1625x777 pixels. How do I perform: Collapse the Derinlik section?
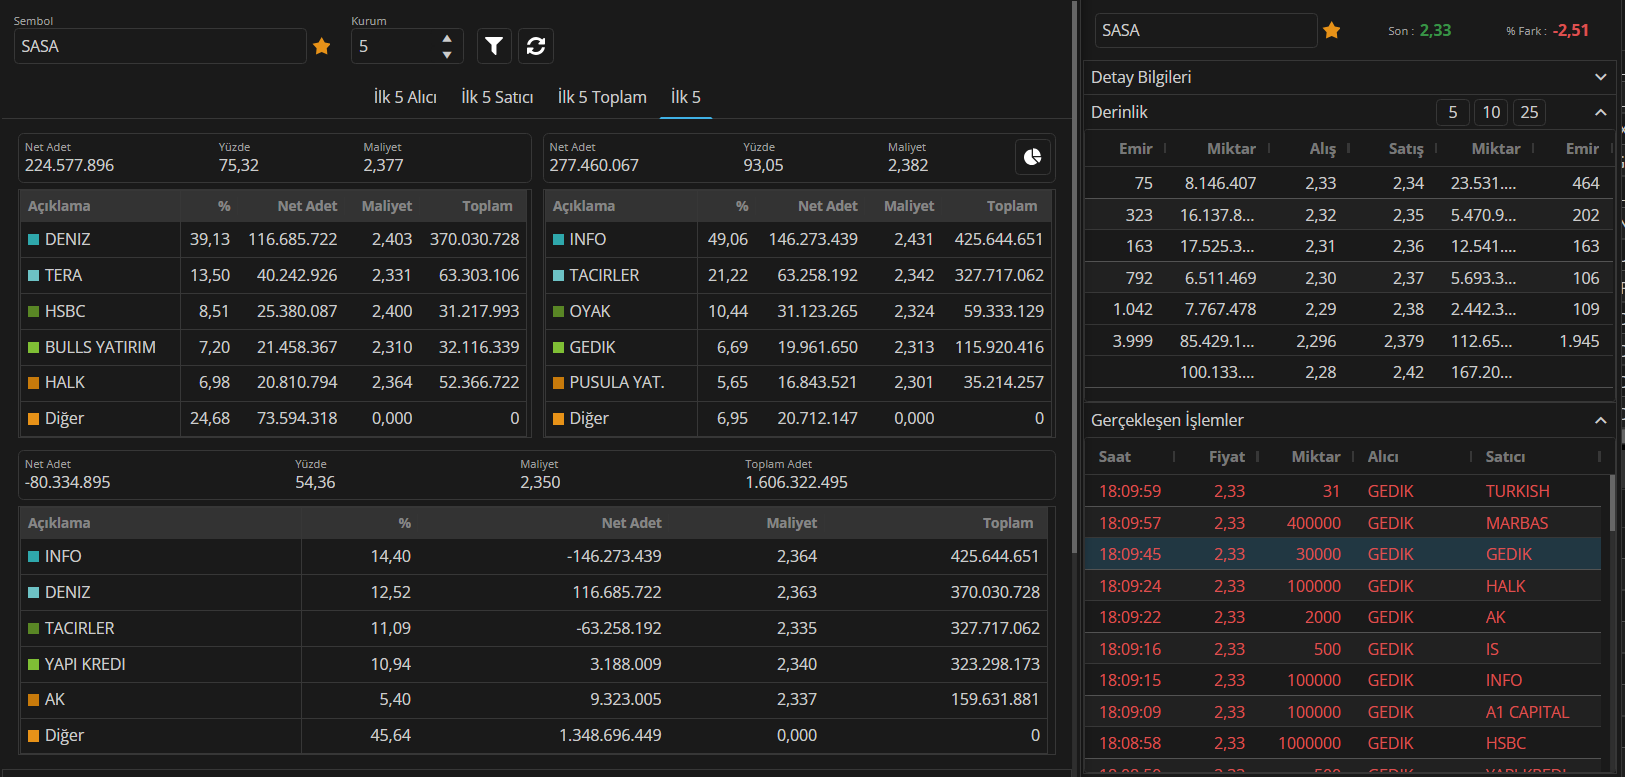click(x=1600, y=112)
